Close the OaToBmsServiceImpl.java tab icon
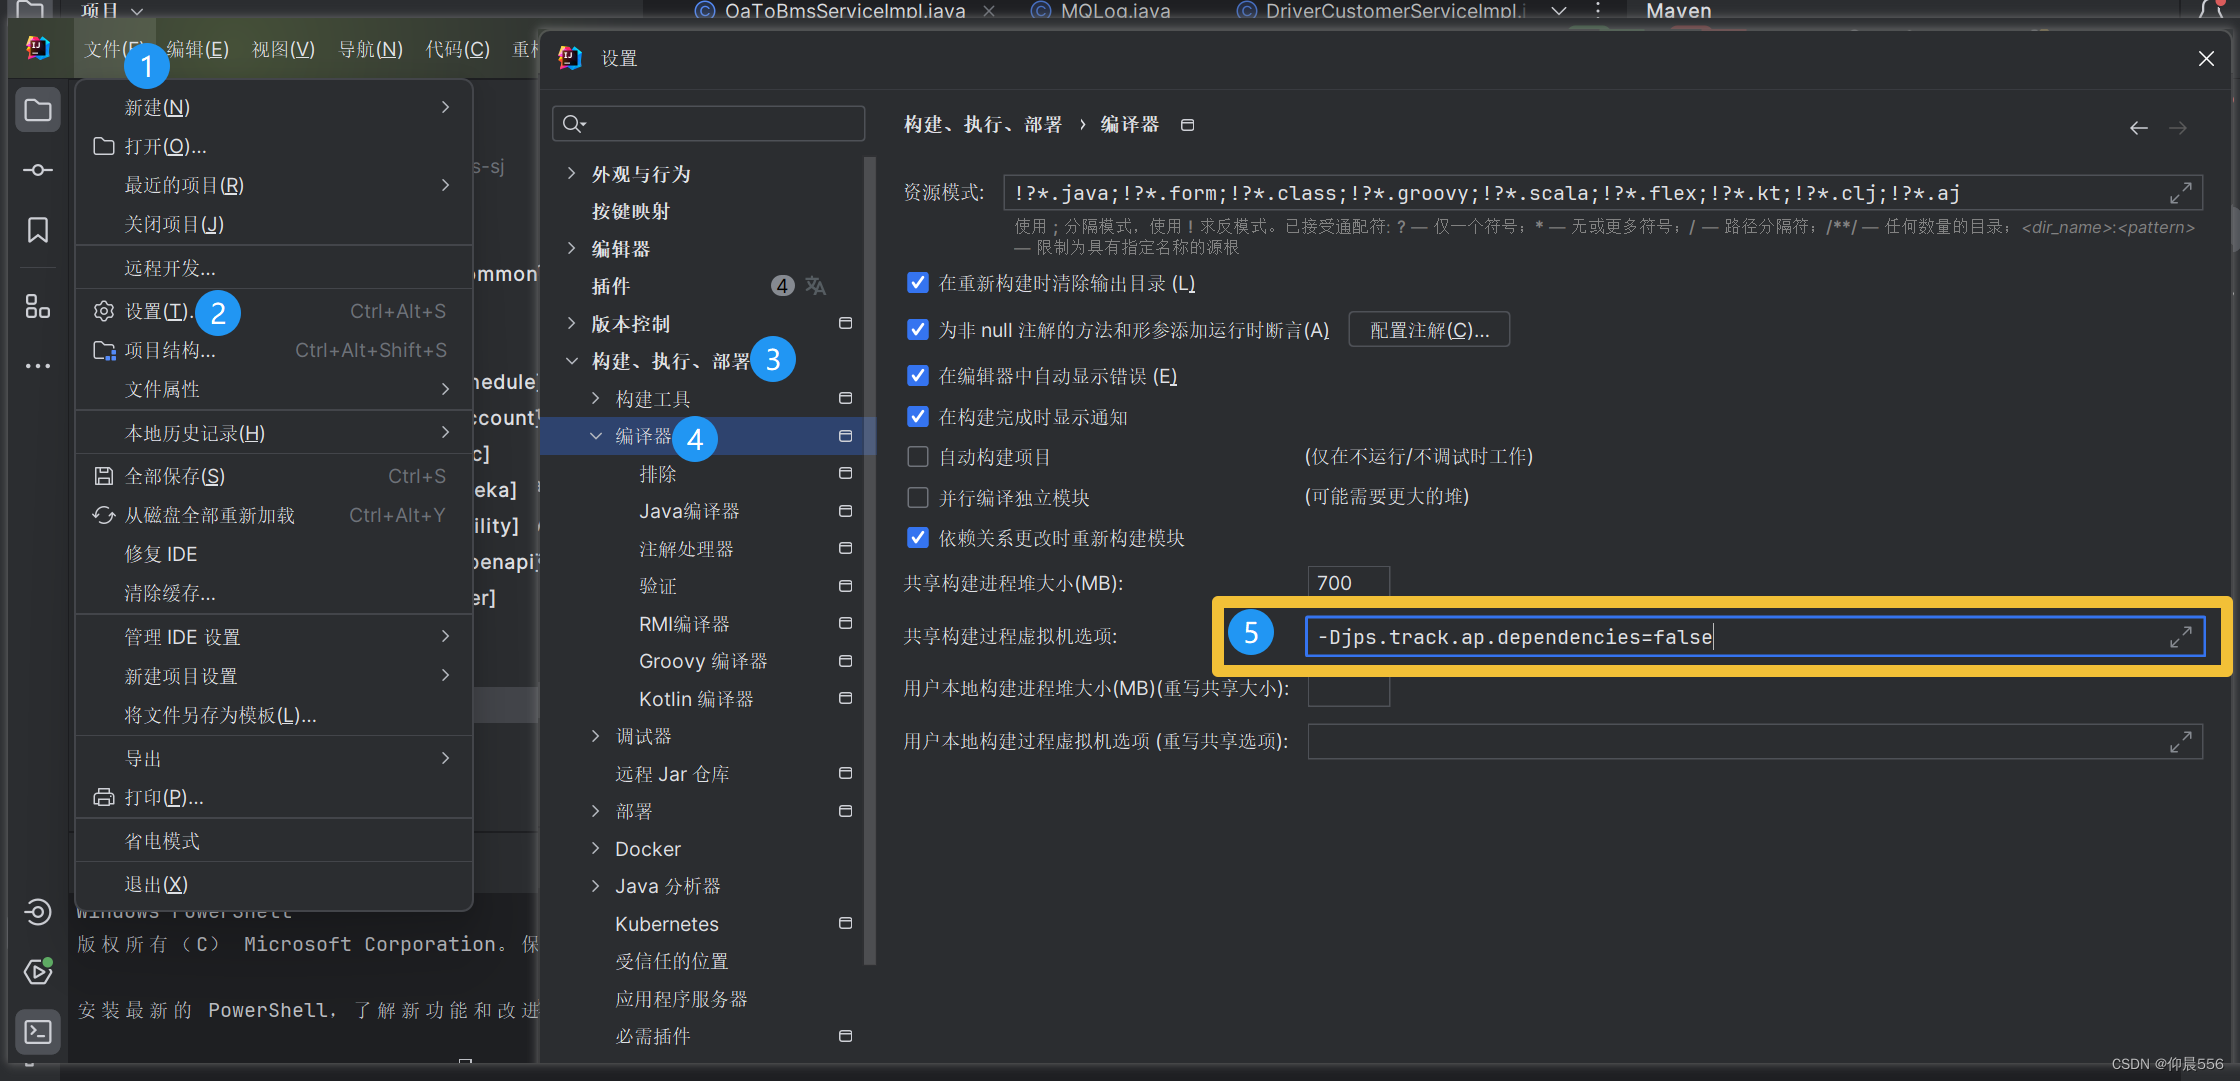The image size is (2240, 1081). pos(989,11)
